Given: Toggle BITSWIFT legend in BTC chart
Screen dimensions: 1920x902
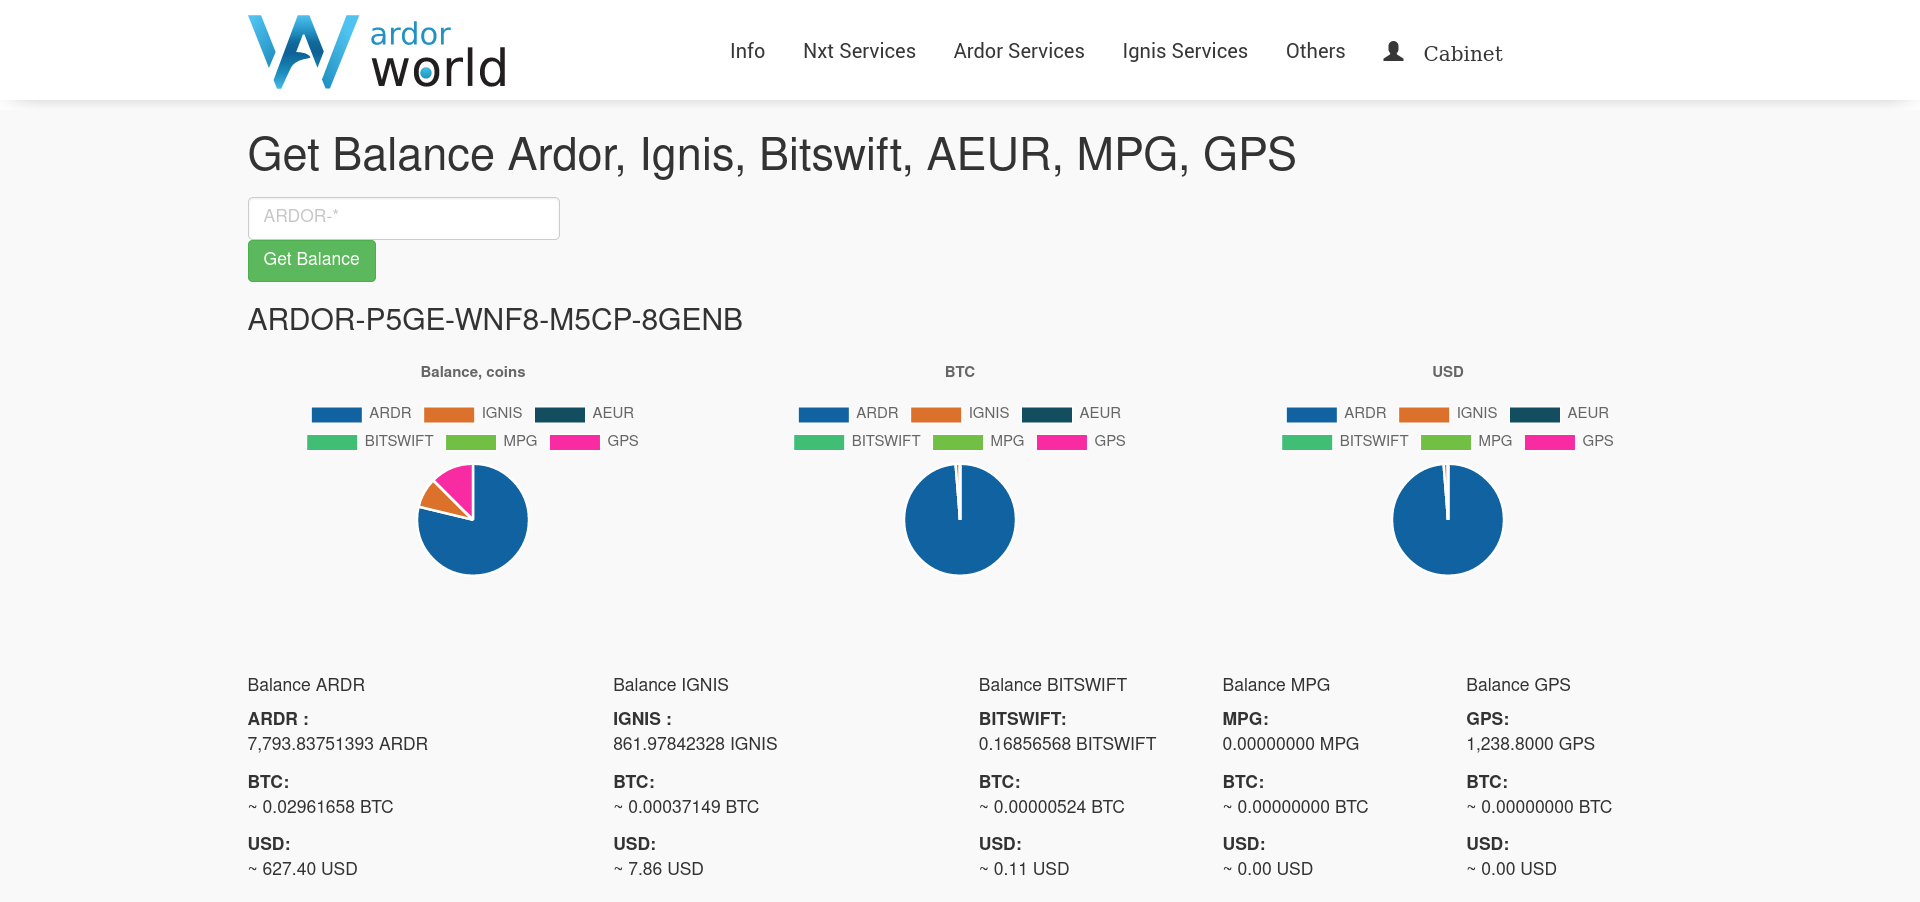Looking at the screenshot, I should pyautogui.click(x=857, y=441).
